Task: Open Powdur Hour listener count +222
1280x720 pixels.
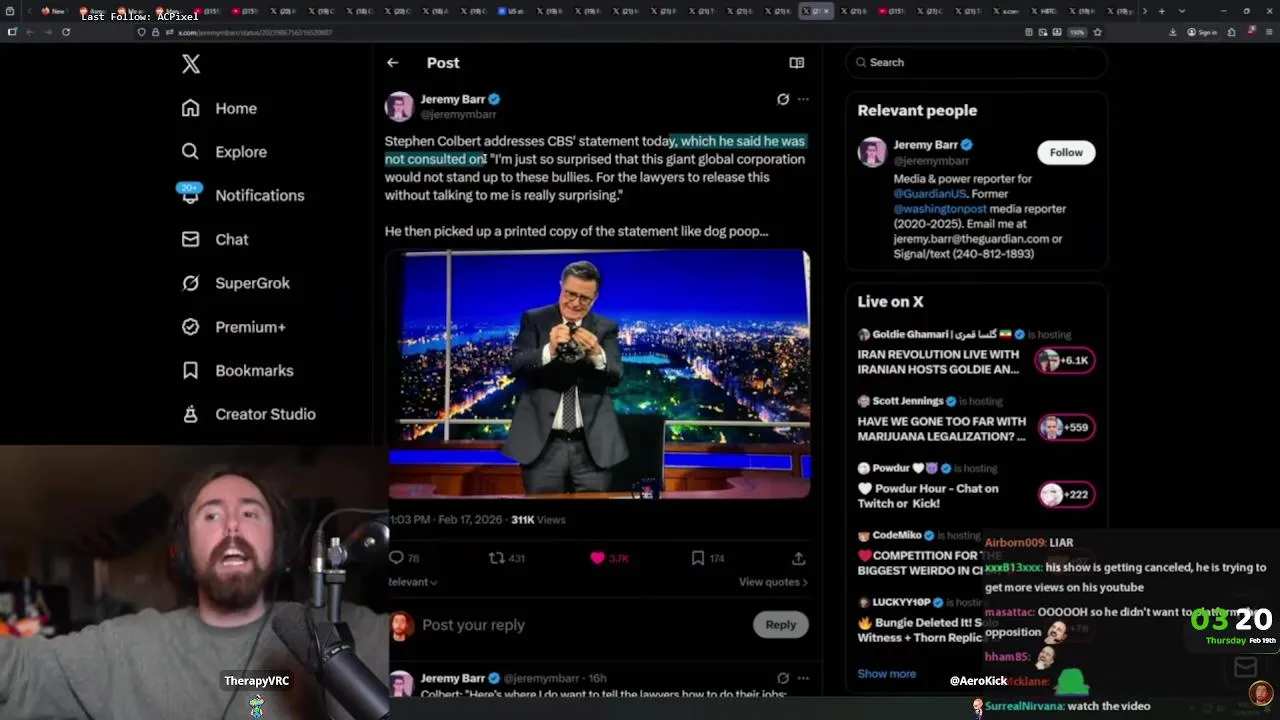Action: 1065,494
